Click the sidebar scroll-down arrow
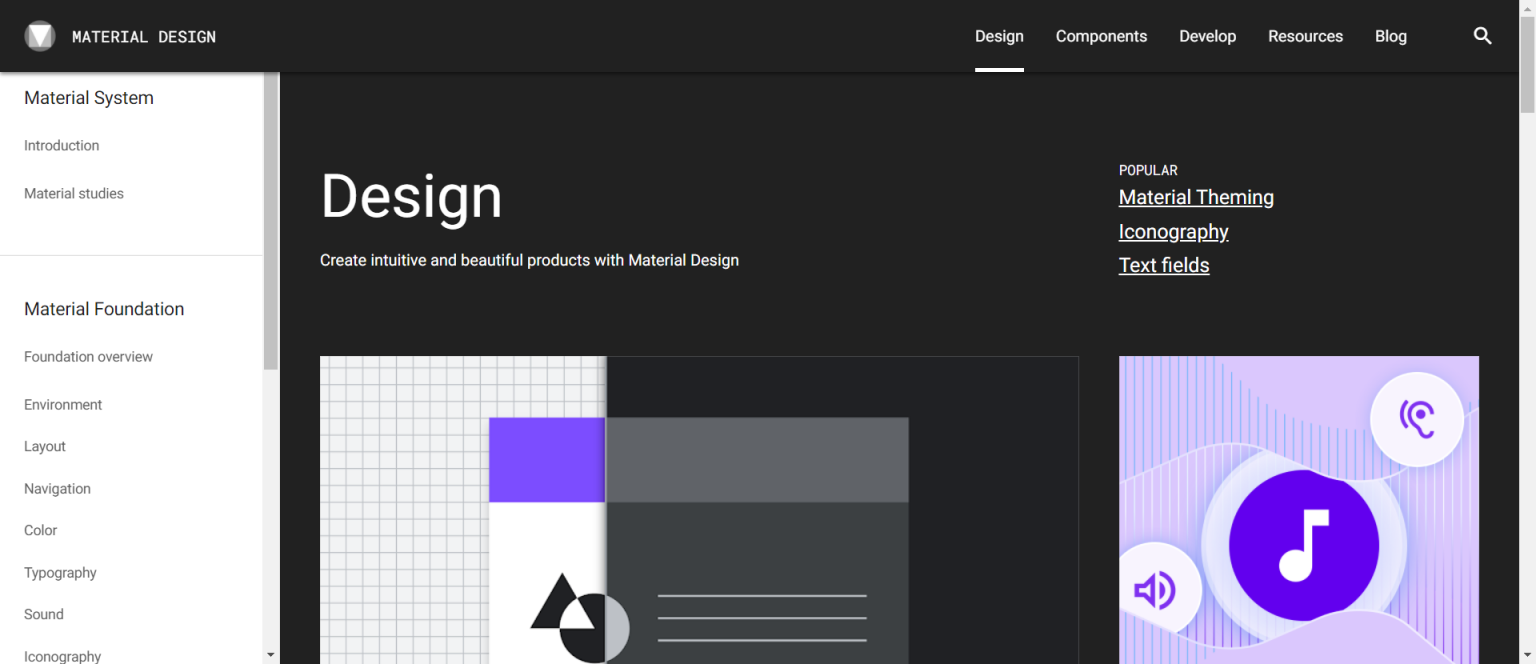The height and width of the screenshot is (664, 1536). point(271,655)
